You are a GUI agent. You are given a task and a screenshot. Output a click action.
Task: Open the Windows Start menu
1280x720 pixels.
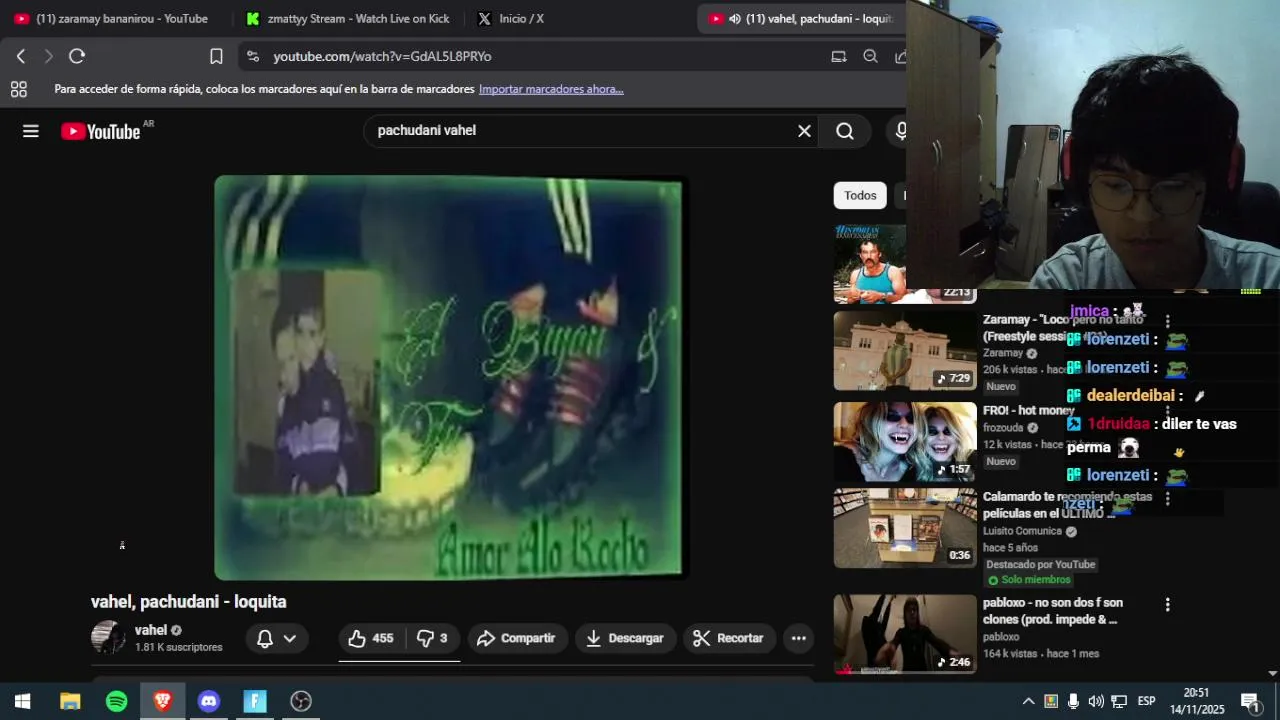pos(23,701)
